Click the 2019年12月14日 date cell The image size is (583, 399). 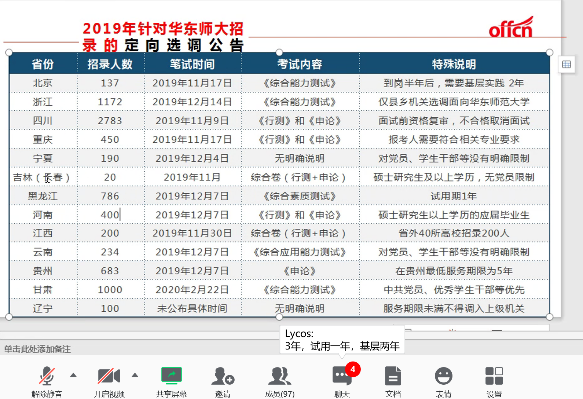(192, 102)
